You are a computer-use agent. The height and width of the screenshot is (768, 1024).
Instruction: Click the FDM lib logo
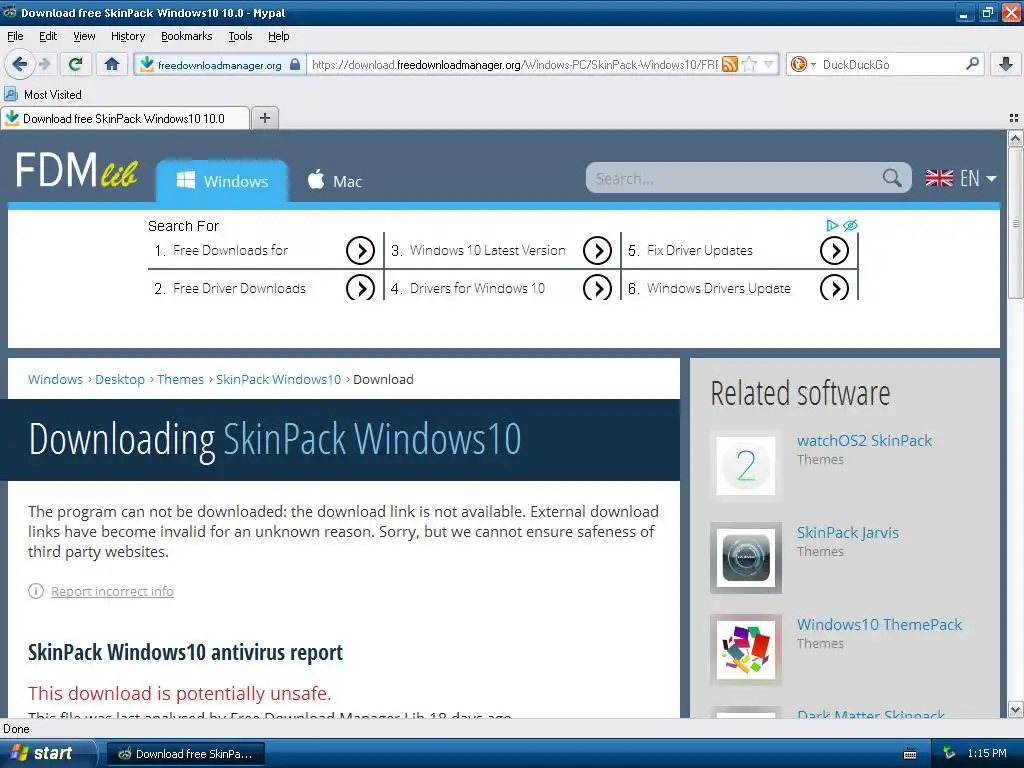click(x=76, y=170)
